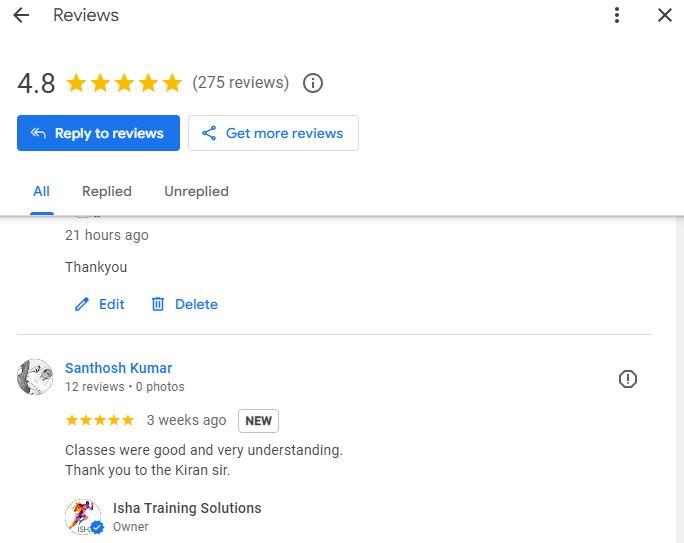This screenshot has height=543, width=684.
Task: Click the trash bin delete icon
Action: [x=157, y=304]
